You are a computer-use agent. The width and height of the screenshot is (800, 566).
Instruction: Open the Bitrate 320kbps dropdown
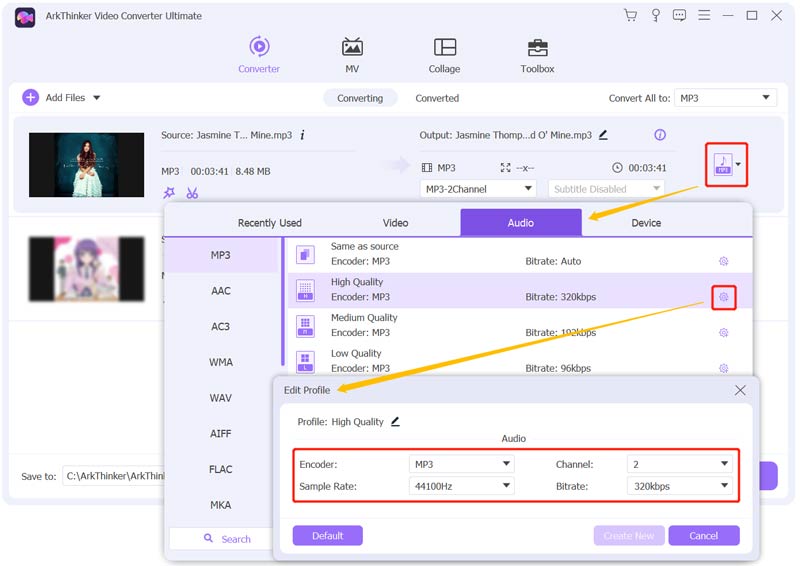click(x=679, y=486)
